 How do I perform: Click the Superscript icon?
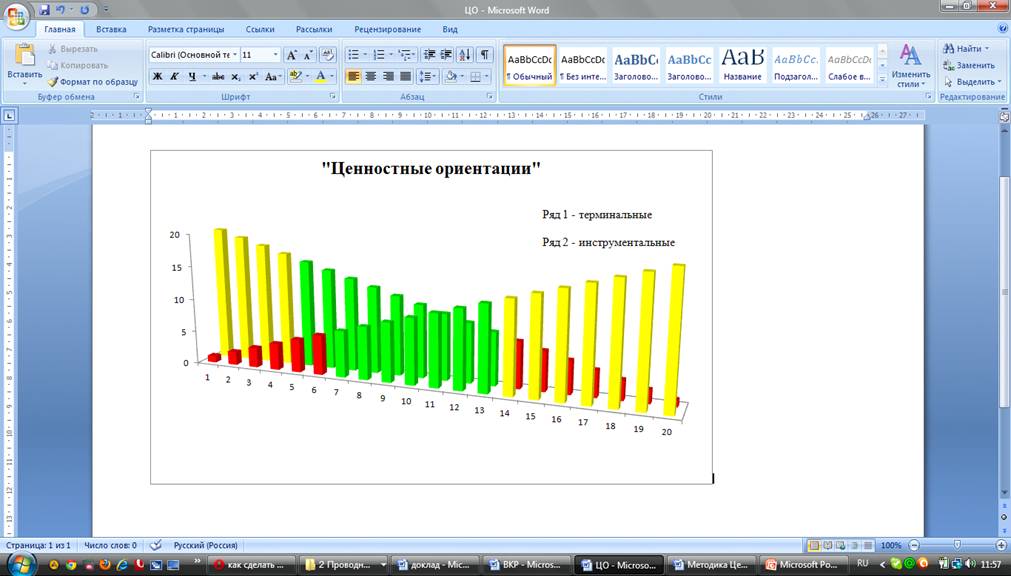point(253,76)
